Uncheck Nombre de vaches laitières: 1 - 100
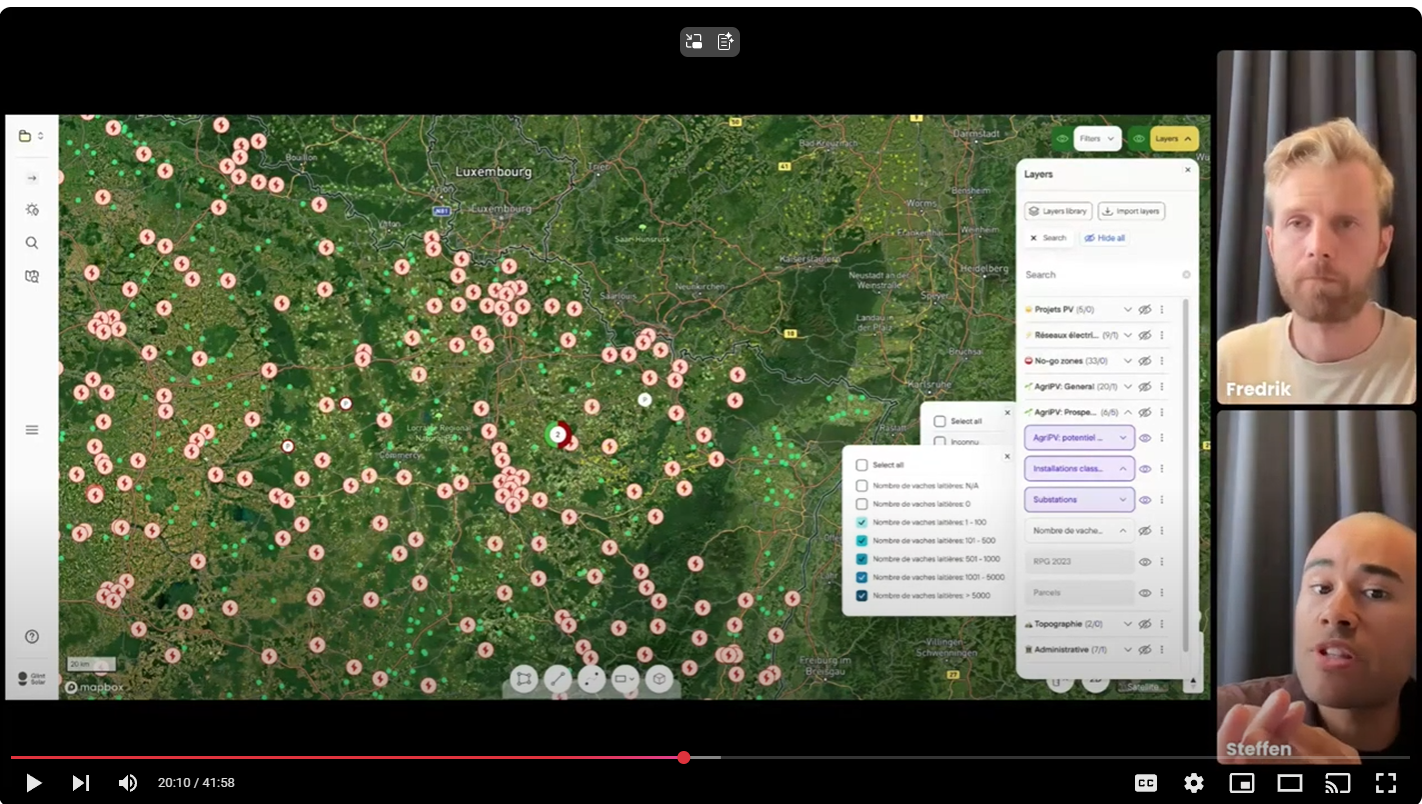Image resolution: width=1422 pixels, height=804 pixels. (x=862, y=523)
